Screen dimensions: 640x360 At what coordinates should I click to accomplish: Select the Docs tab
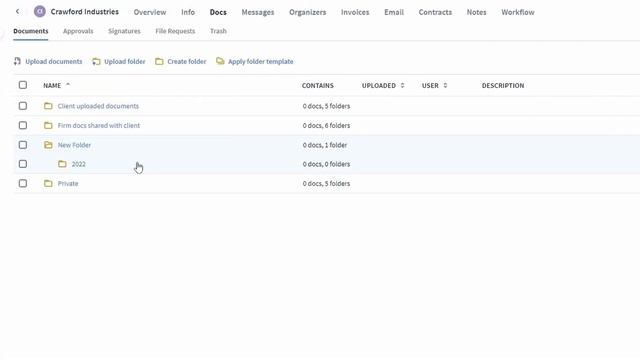point(218,12)
